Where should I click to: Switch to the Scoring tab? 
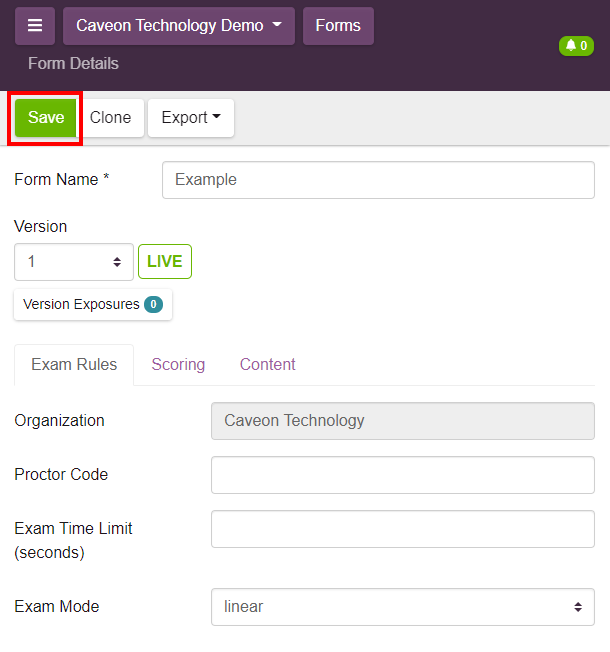(178, 364)
